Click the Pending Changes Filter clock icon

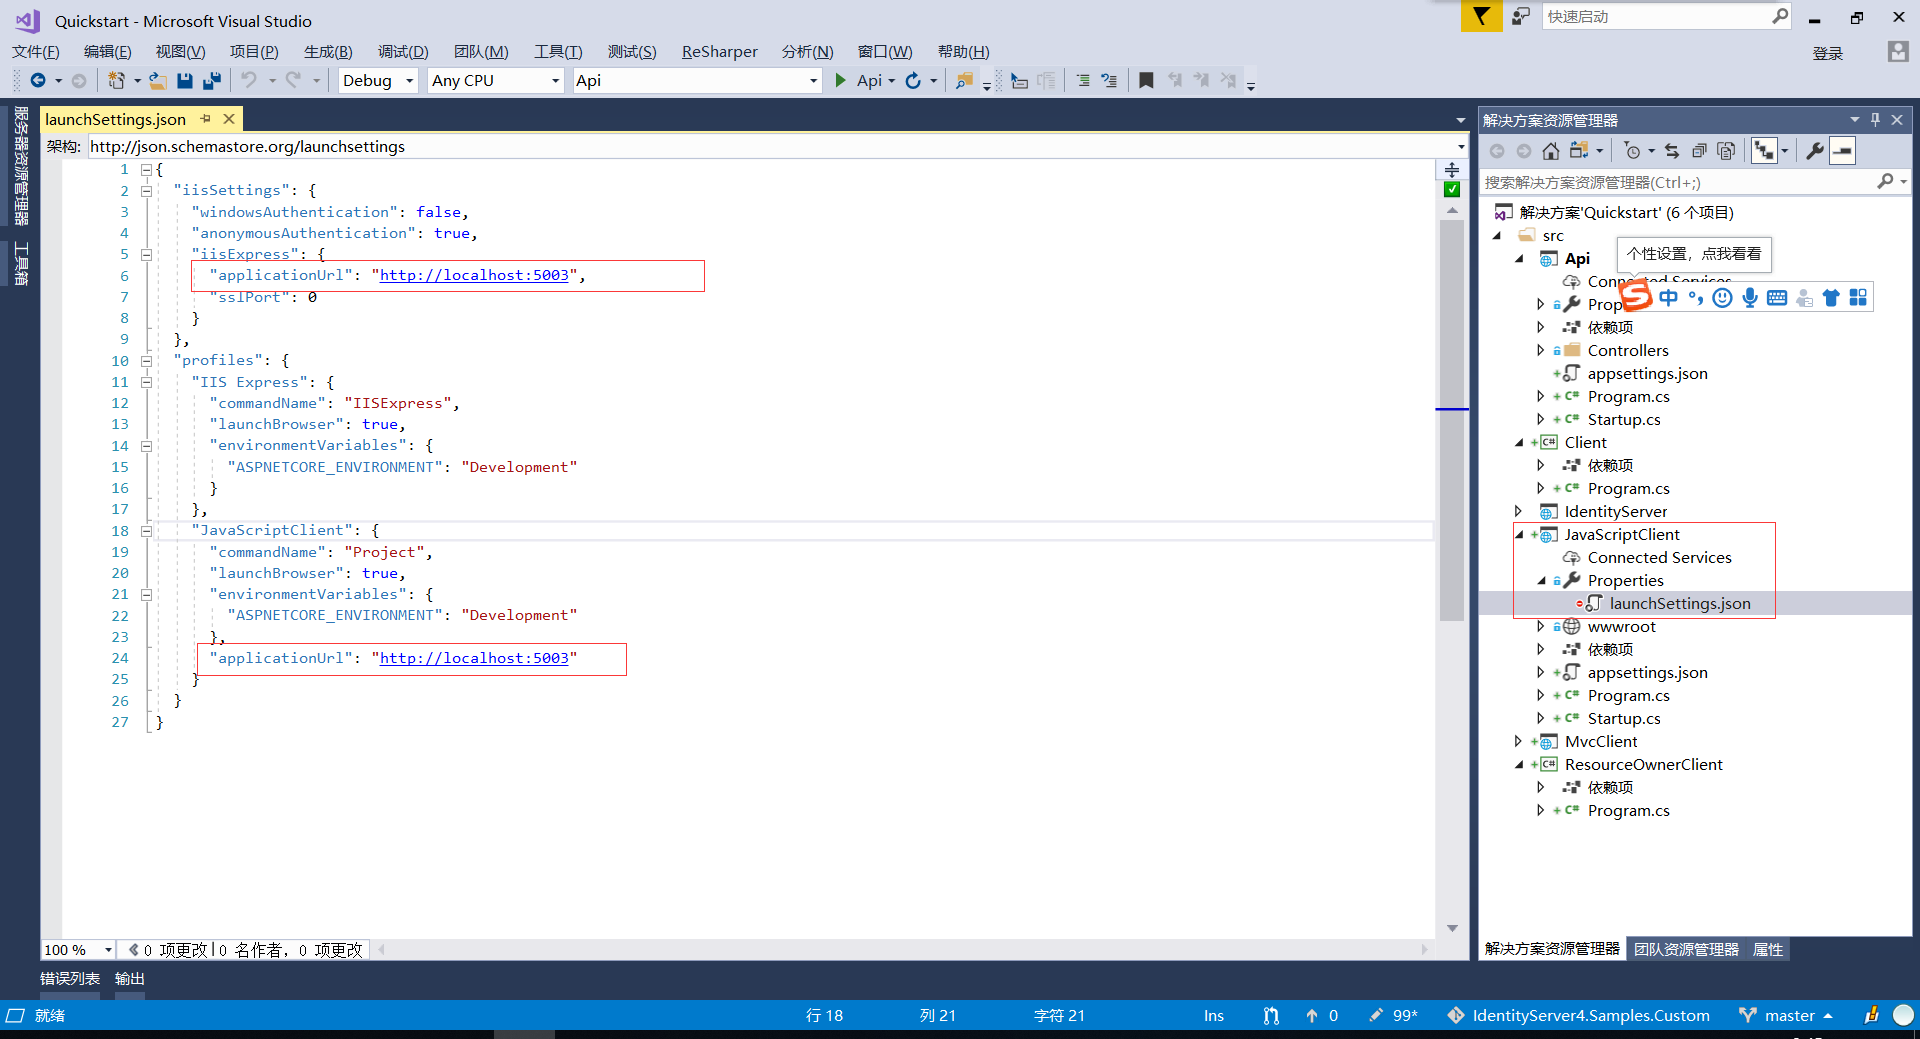click(1632, 151)
